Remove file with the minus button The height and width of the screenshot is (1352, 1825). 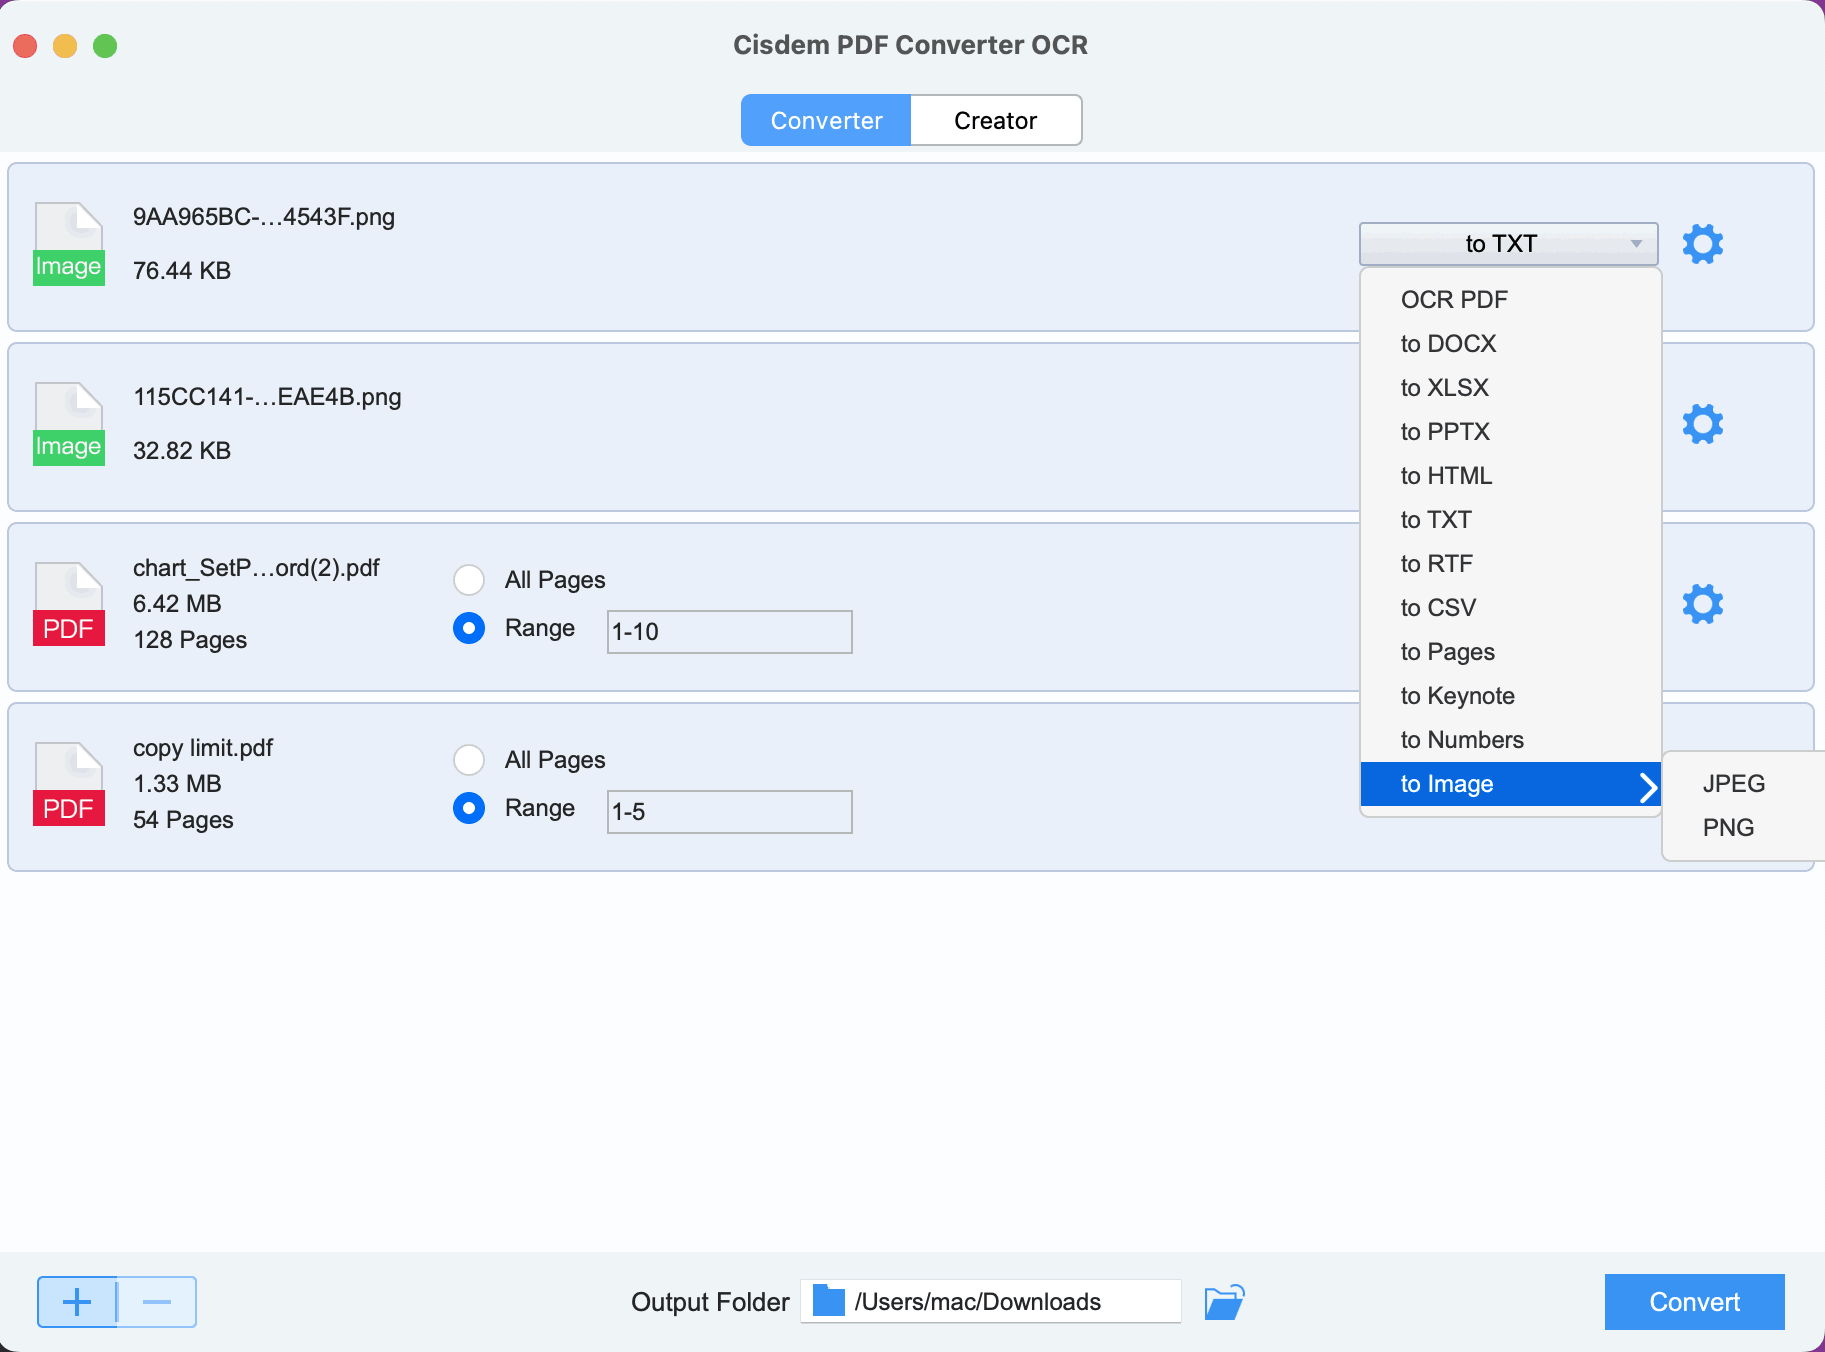point(157,1302)
